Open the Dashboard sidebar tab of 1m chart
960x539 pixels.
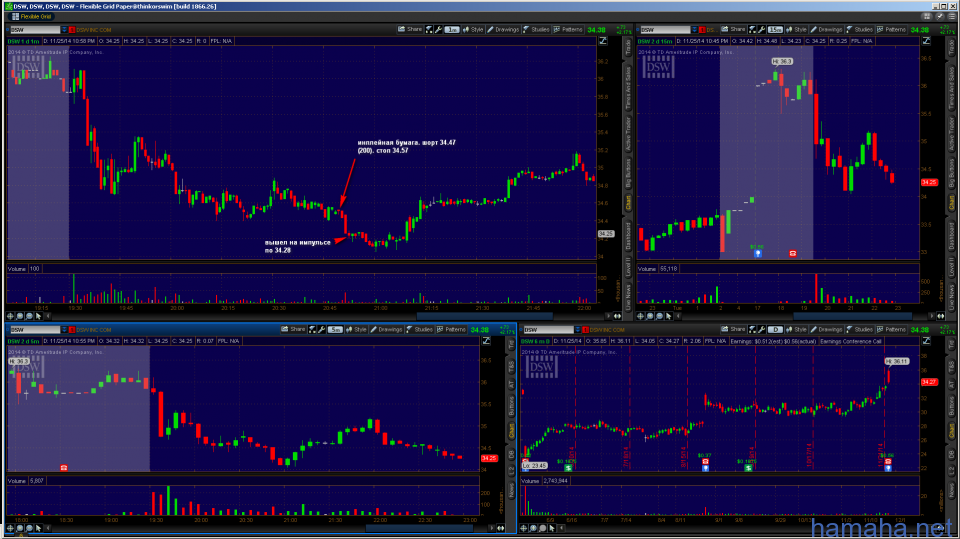pyautogui.click(x=628, y=236)
